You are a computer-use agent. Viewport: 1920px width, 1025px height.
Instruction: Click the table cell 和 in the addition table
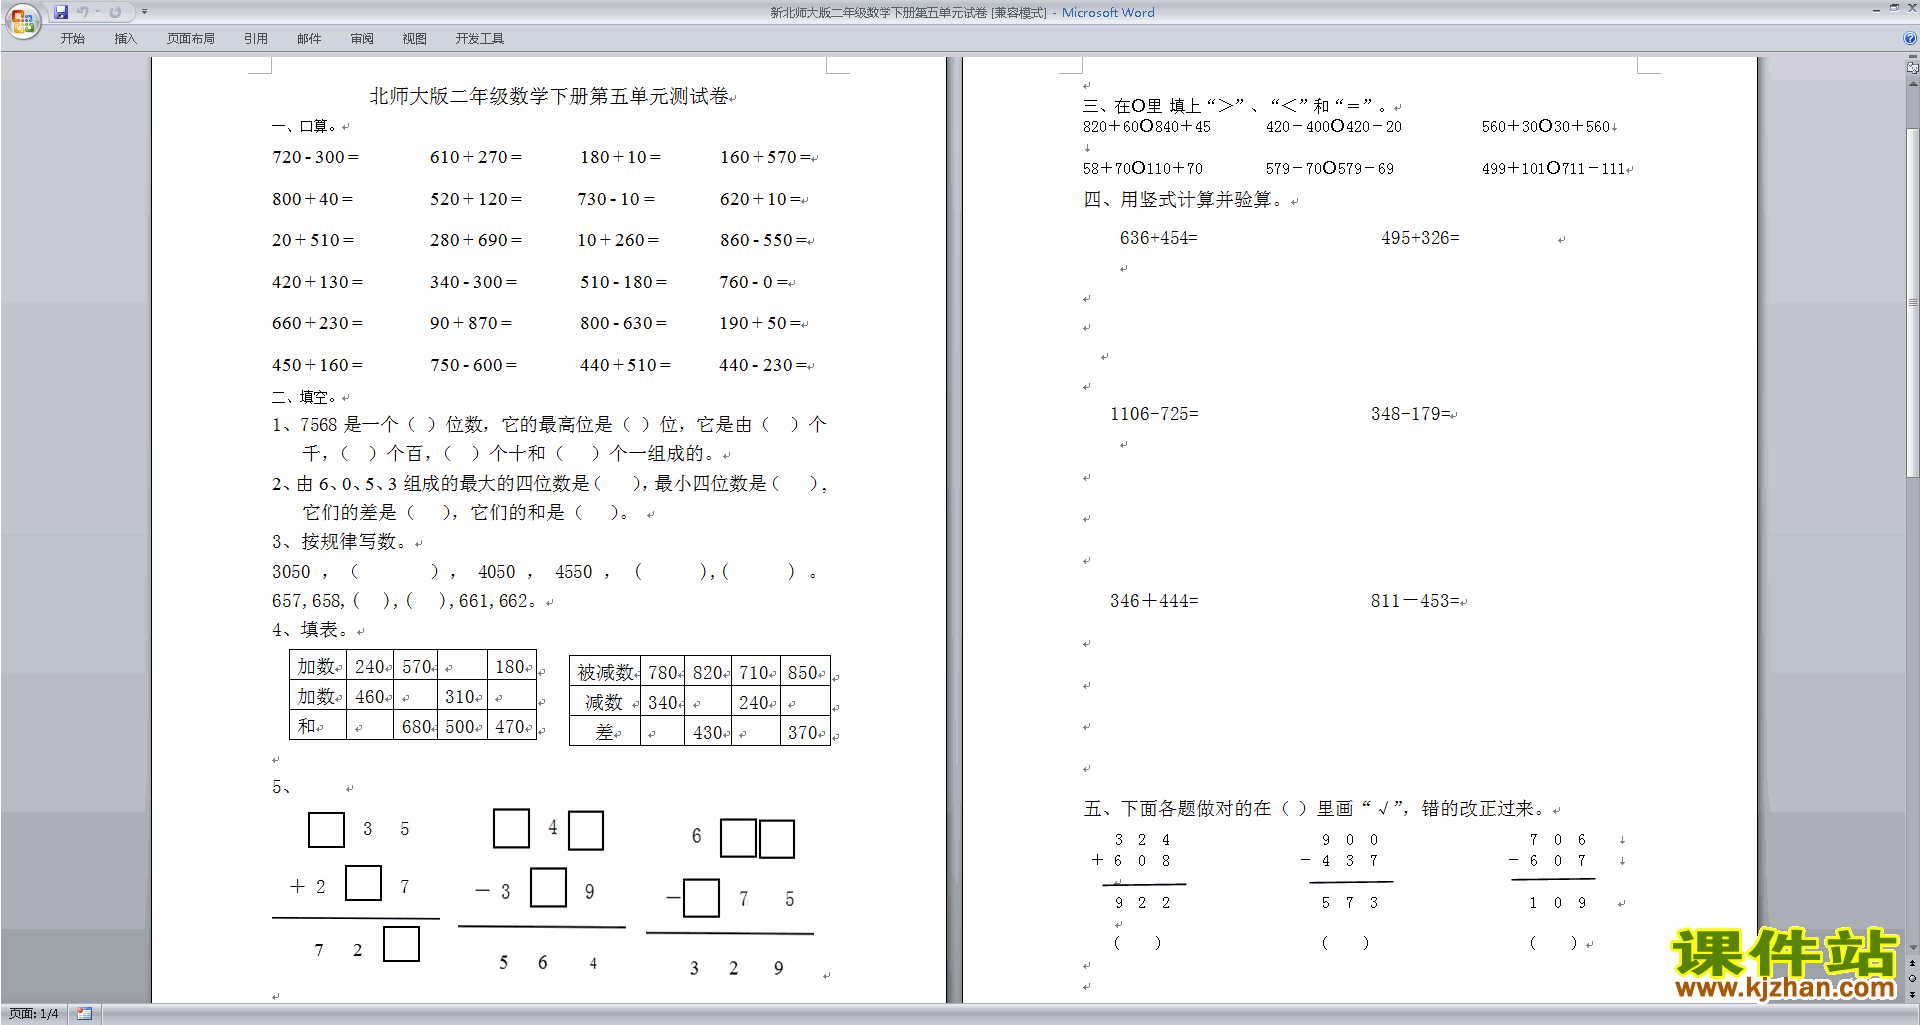(317, 726)
